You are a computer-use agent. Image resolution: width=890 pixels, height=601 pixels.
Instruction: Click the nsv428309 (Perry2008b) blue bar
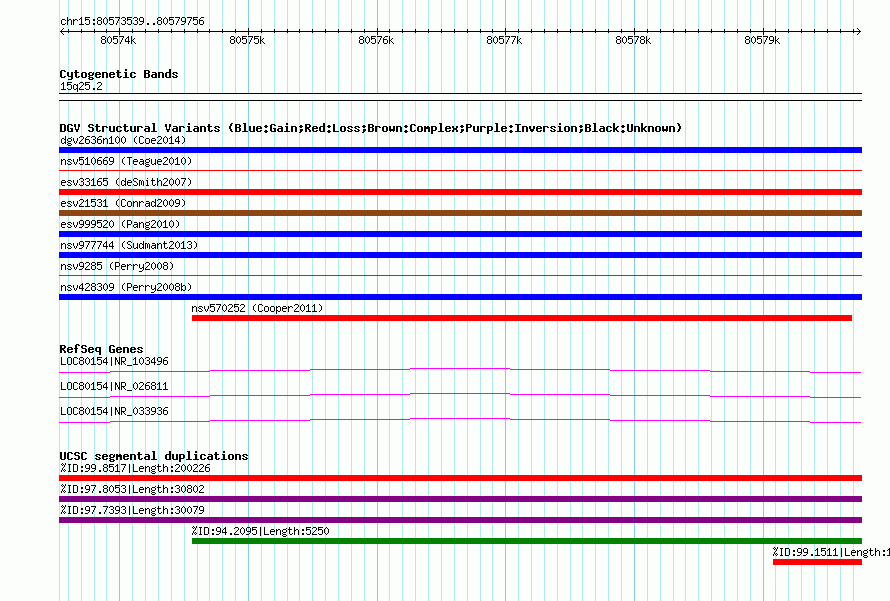pyautogui.click(x=460, y=297)
